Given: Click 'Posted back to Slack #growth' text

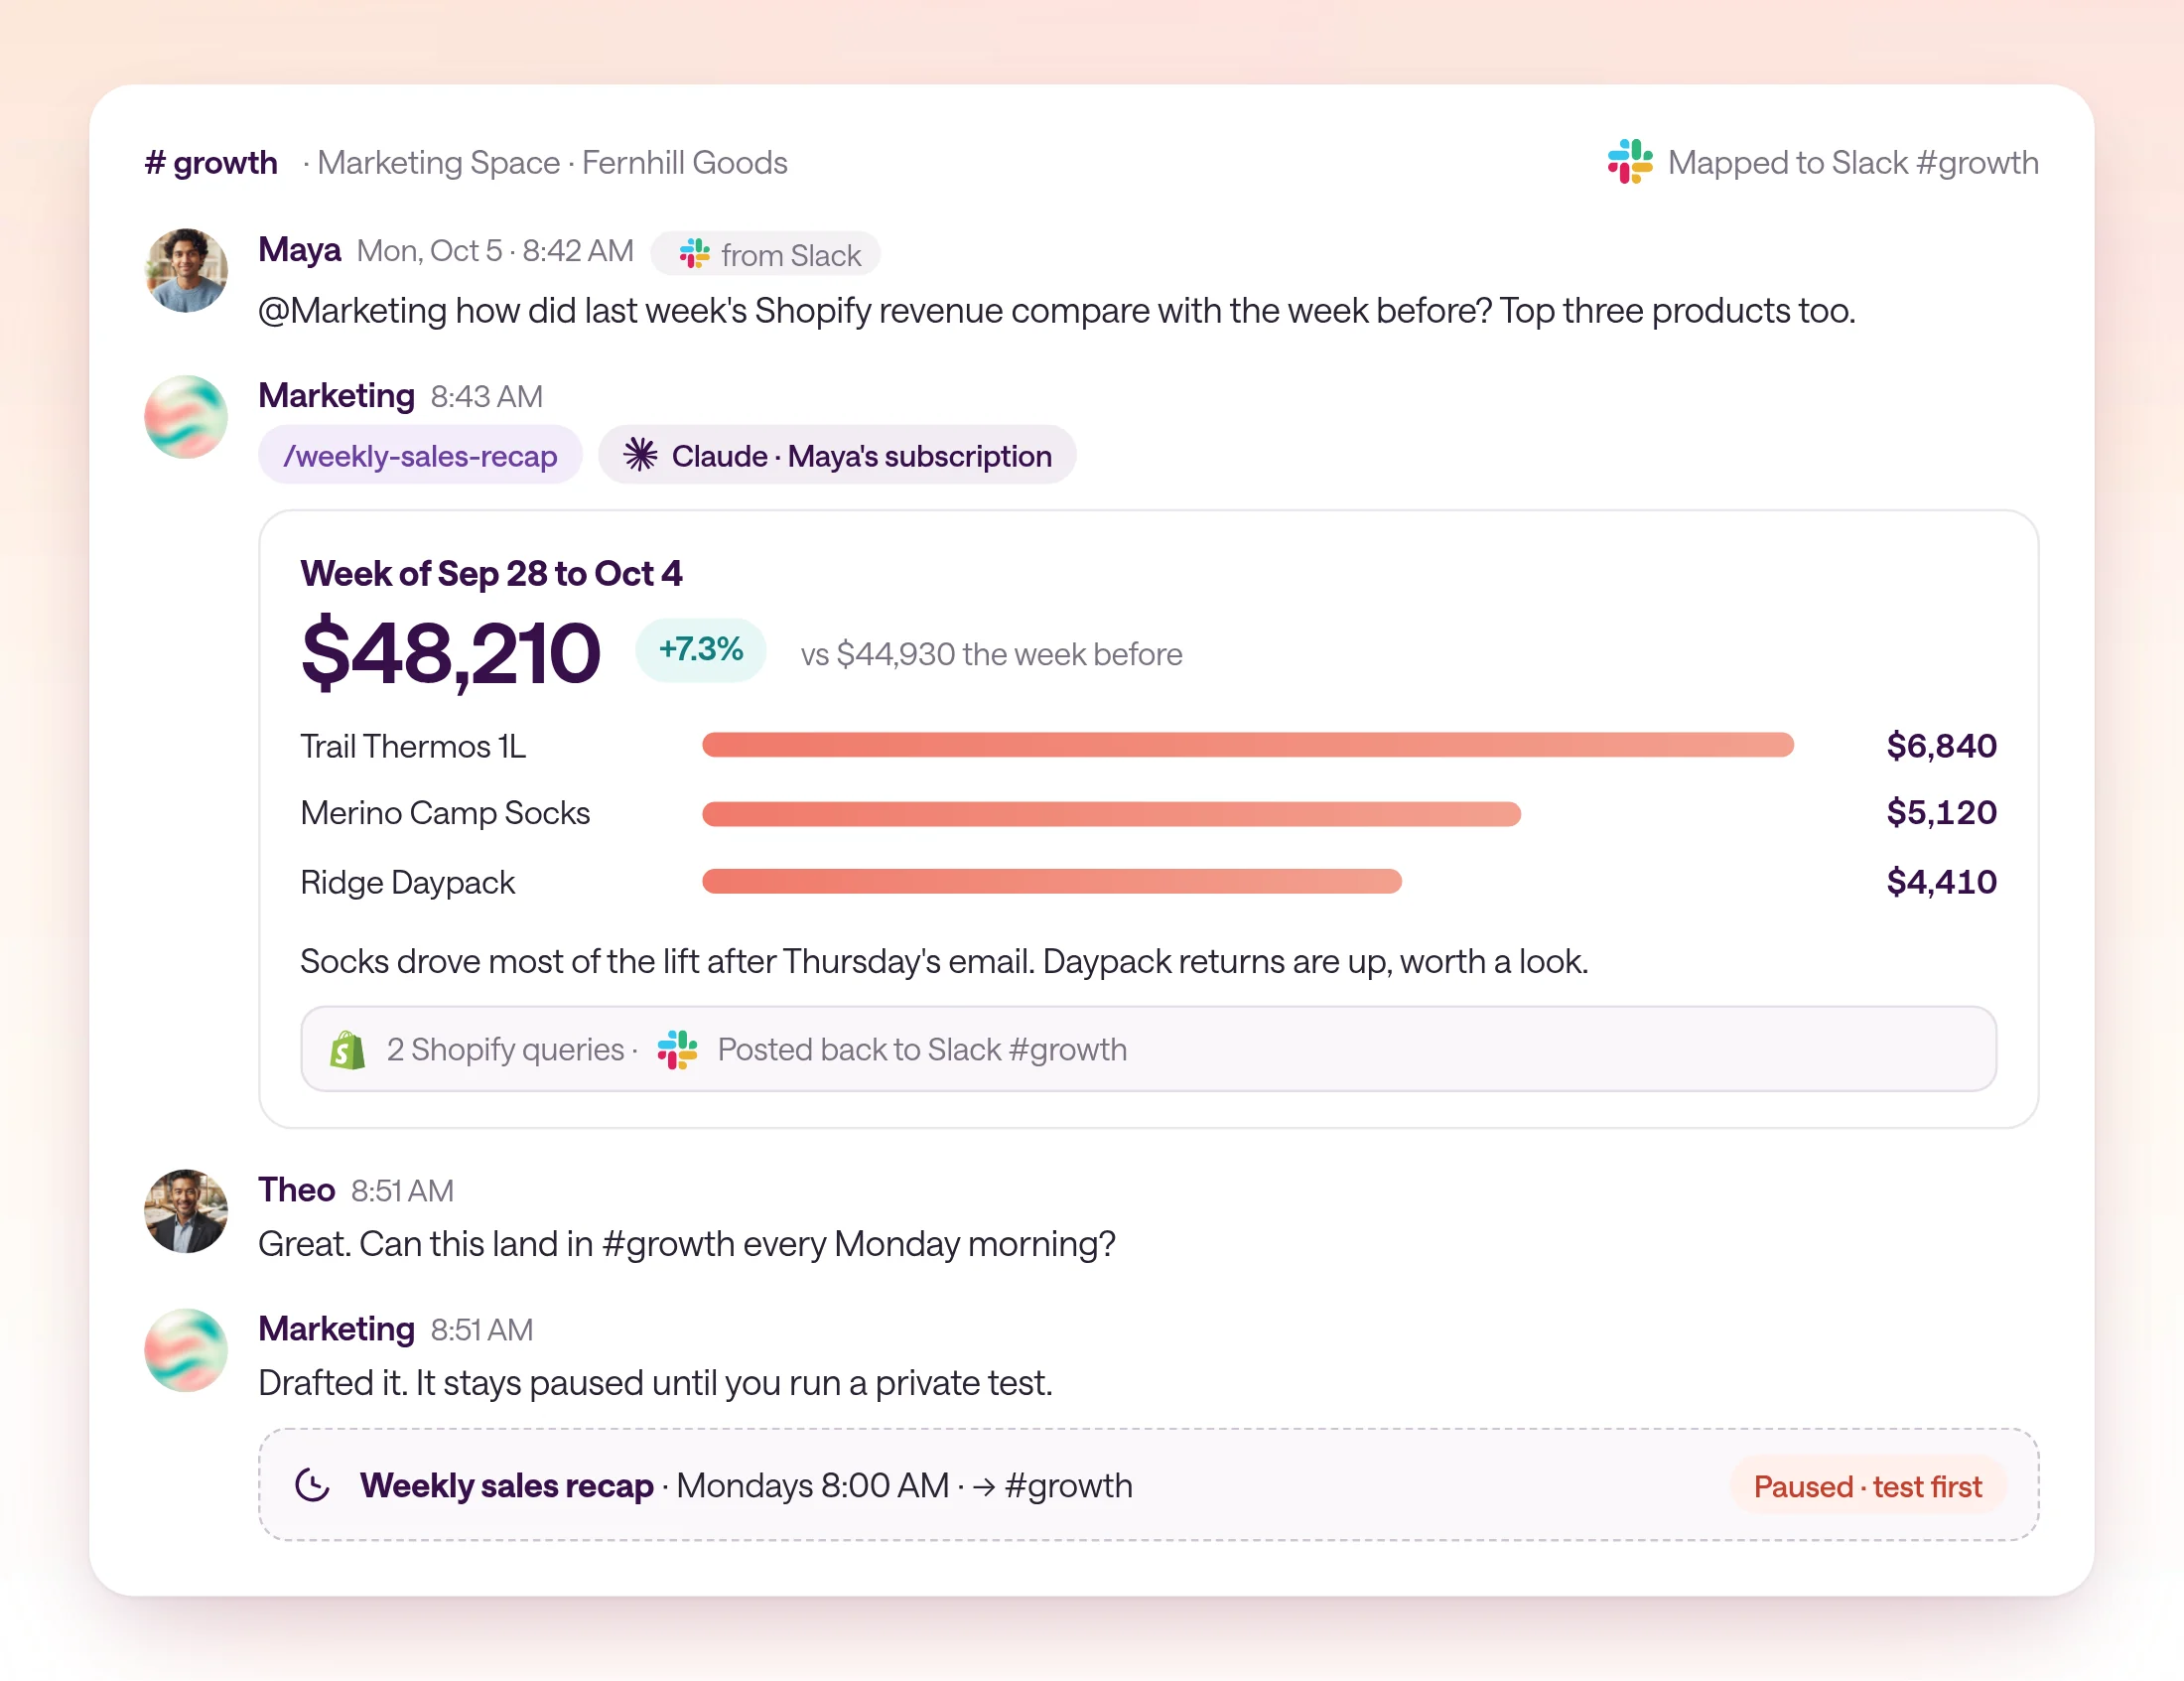Looking at the screenshot, I should (x=922, y=1049).
